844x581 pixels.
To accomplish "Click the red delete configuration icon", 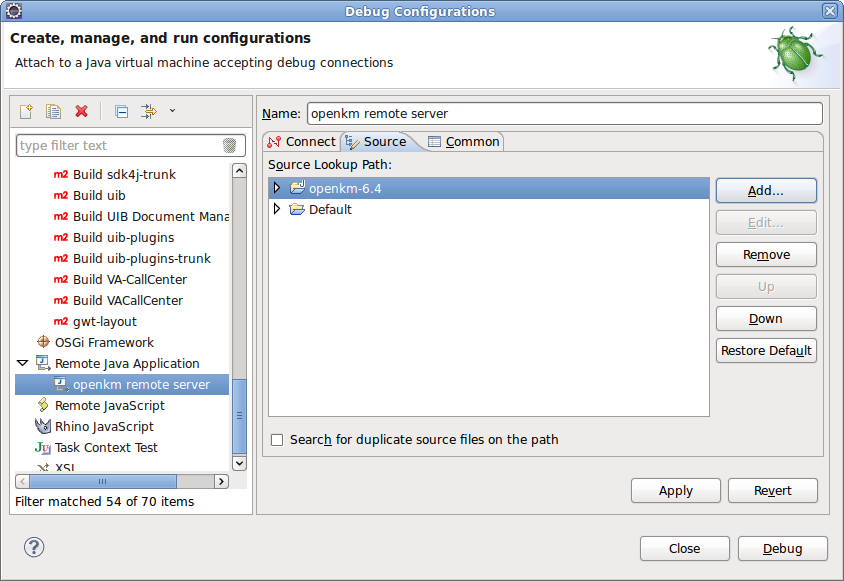I will 82,111.
